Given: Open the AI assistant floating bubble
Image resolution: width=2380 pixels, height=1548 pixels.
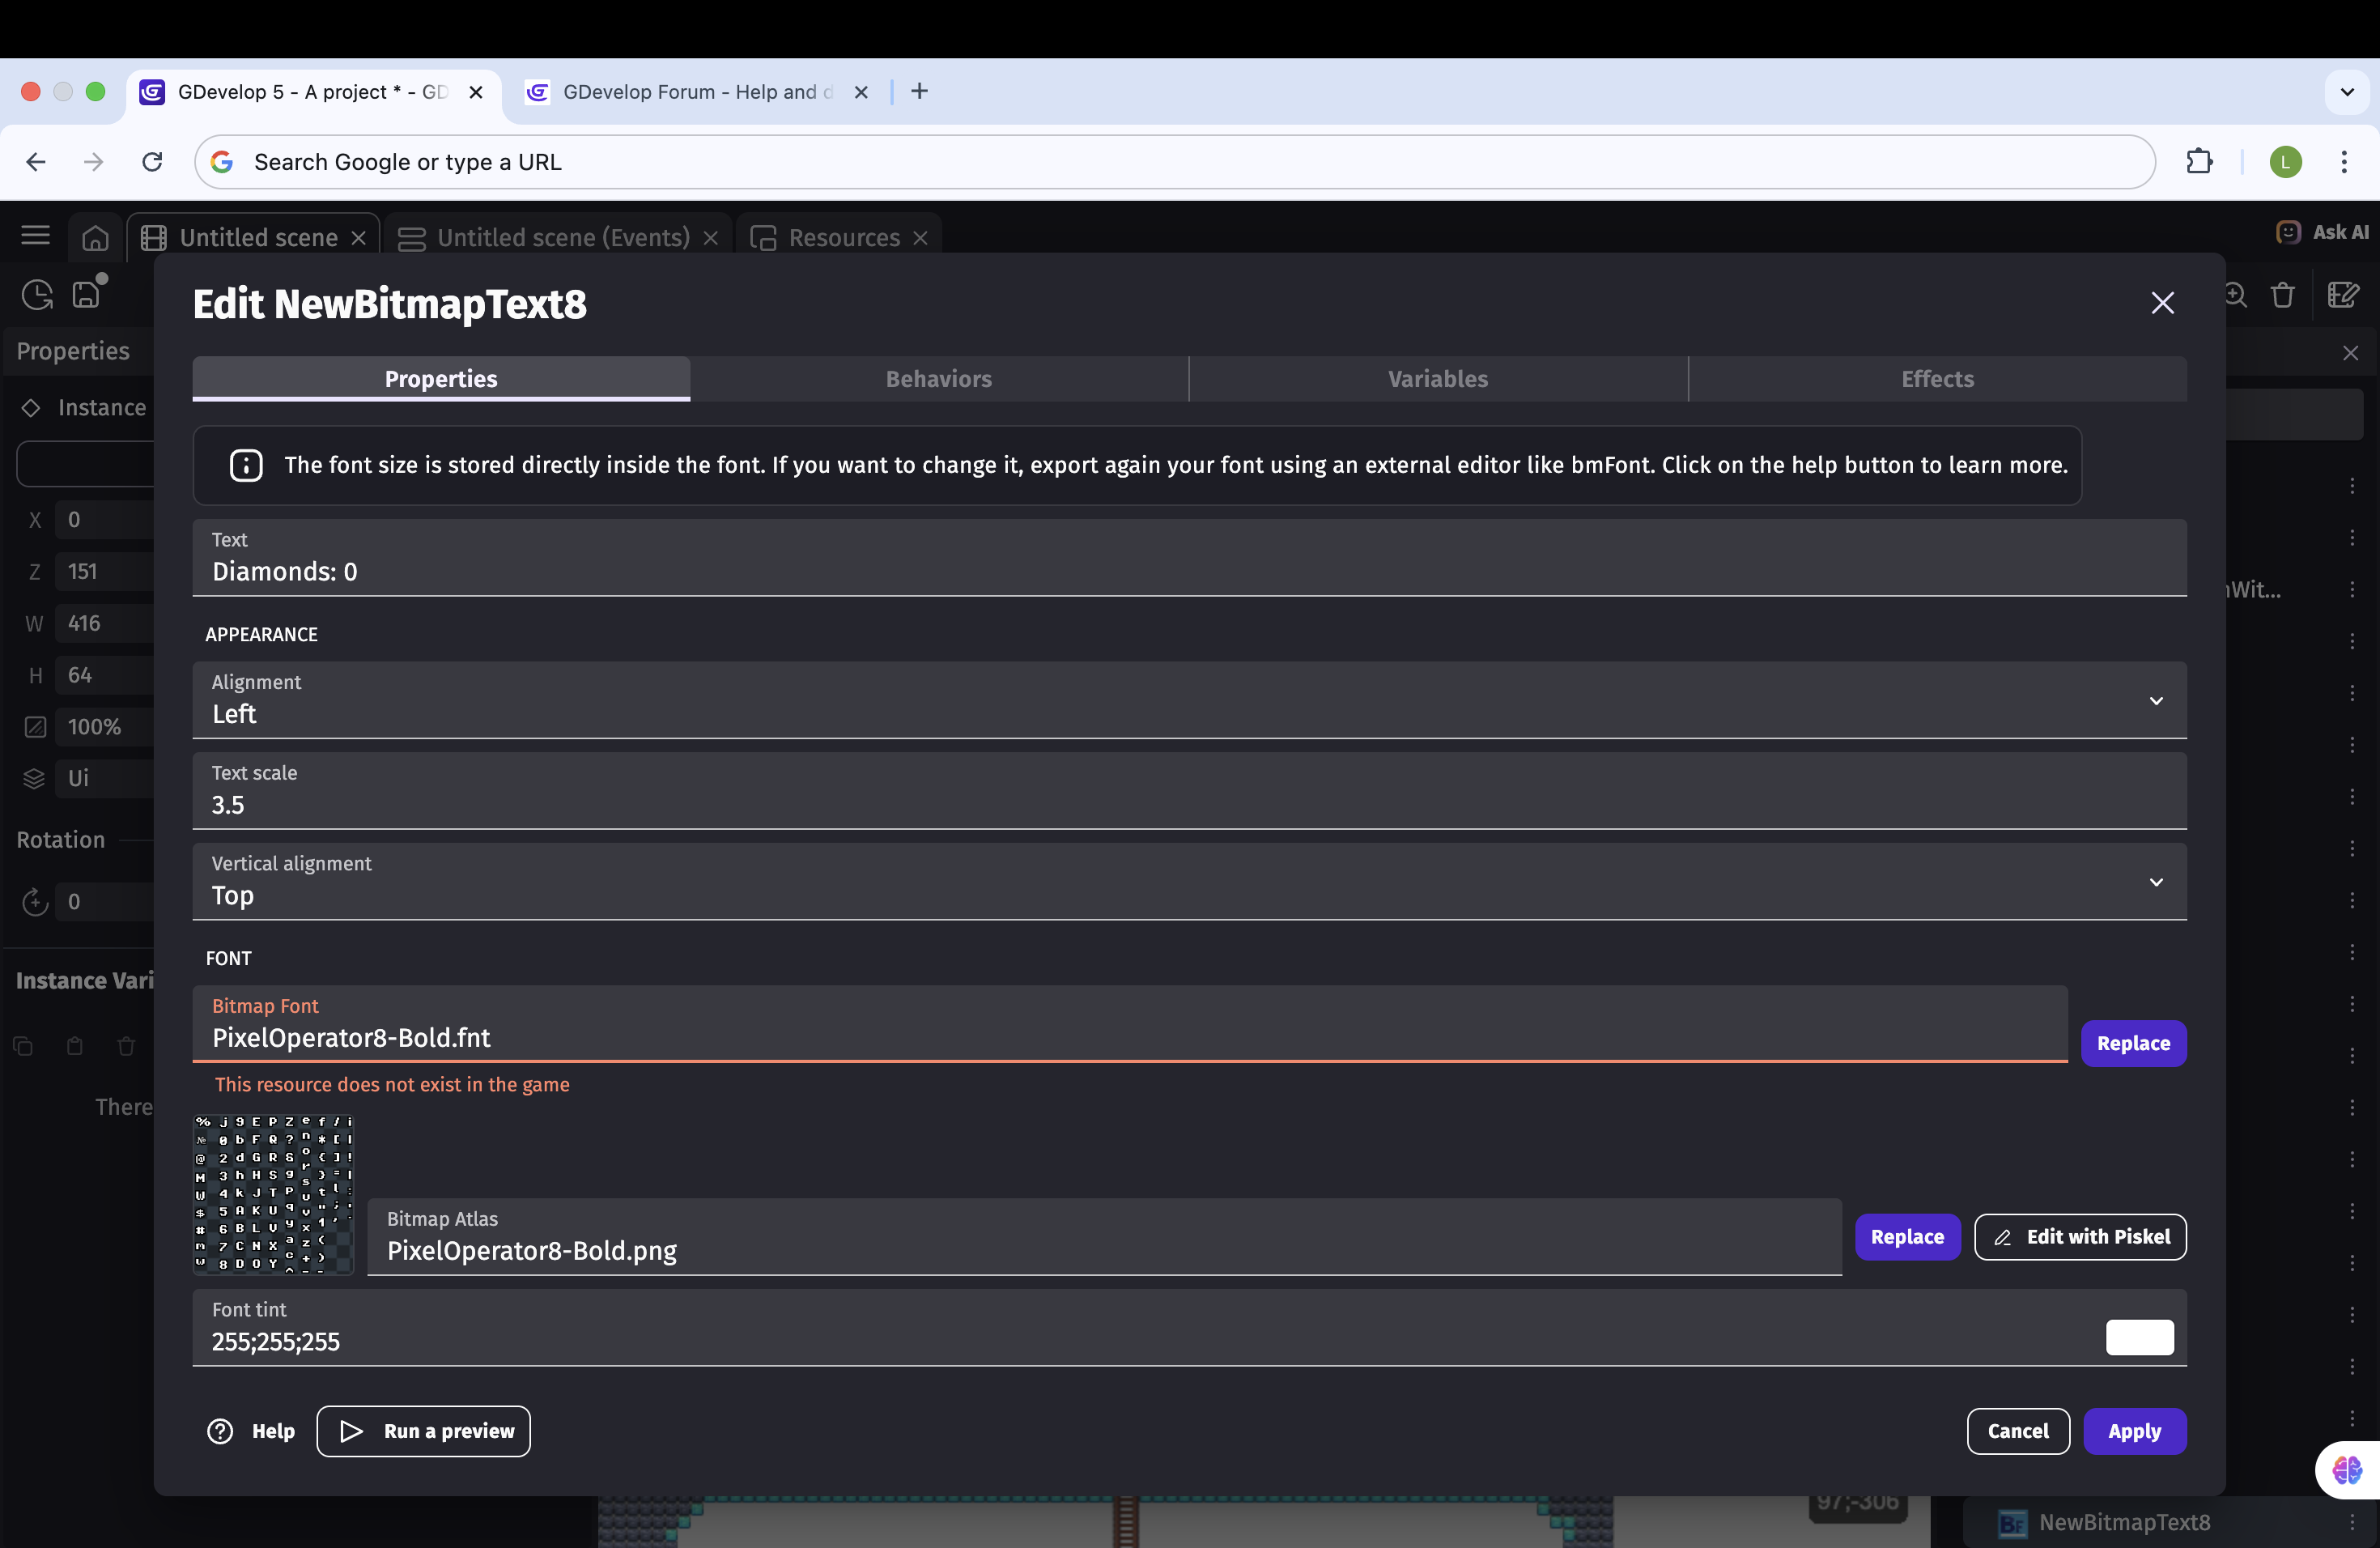Looking at the screenshot, I should [2347, 1469].
